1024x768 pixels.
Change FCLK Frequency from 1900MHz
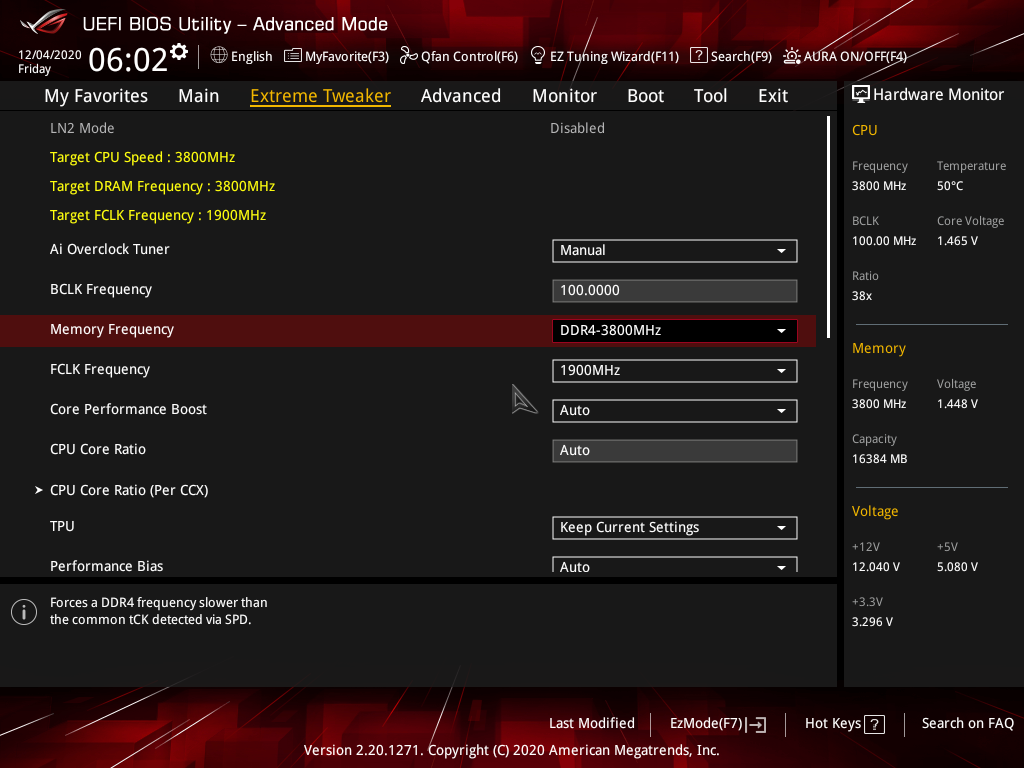tap(674, 370)
